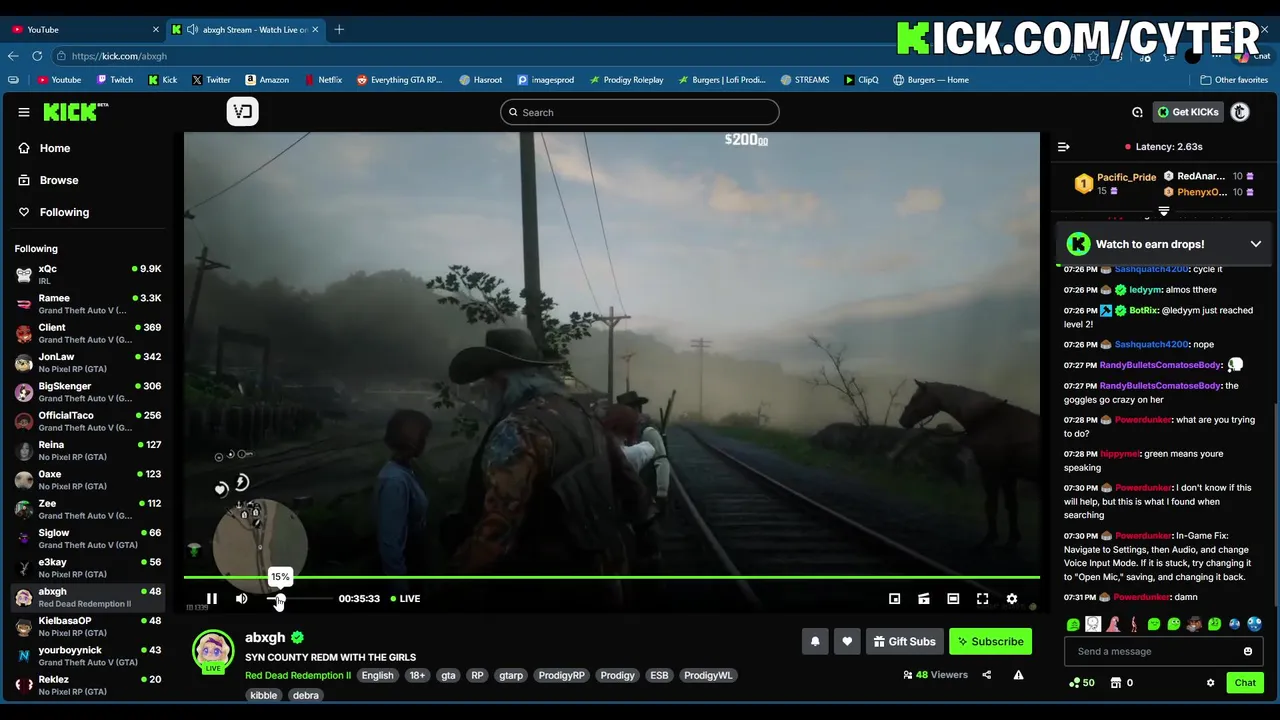The height and width of the screenshot is (720, 1280).
Task: Go back using browser back arrow
Action: click(13, 56)
